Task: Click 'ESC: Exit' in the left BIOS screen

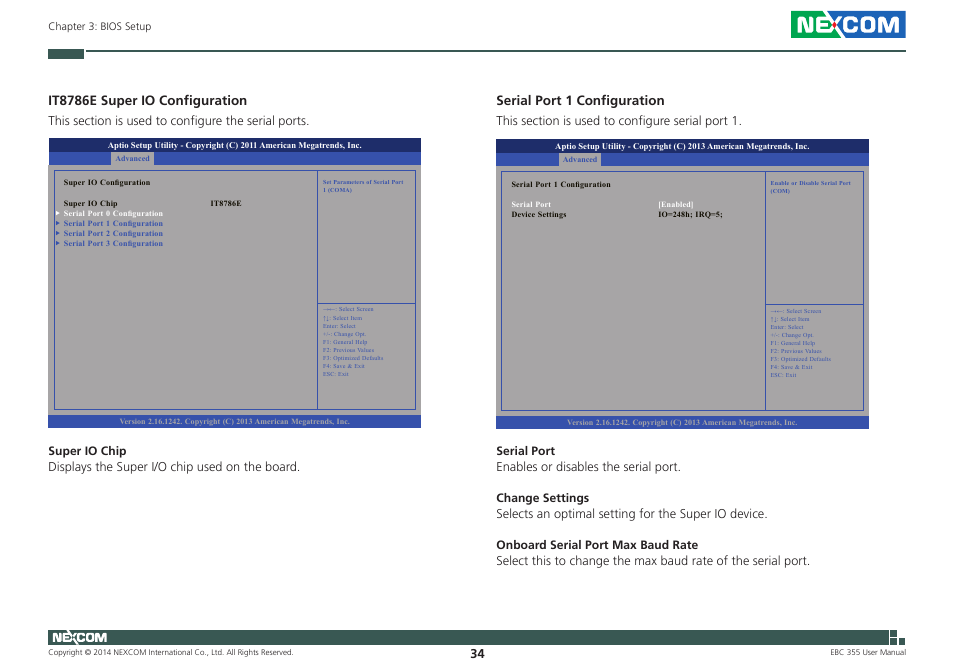Action: coord(336,373)
